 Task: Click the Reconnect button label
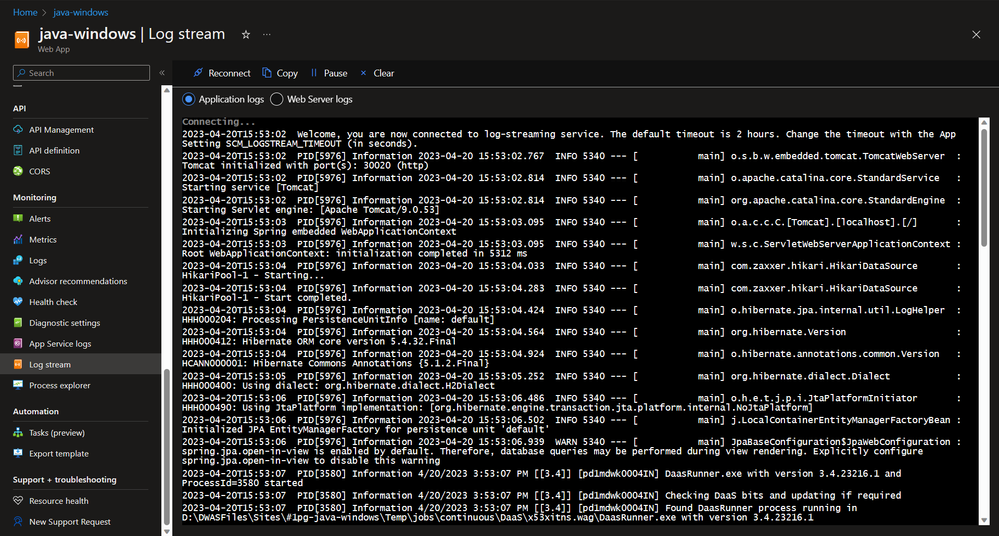(x=229, y=73)
